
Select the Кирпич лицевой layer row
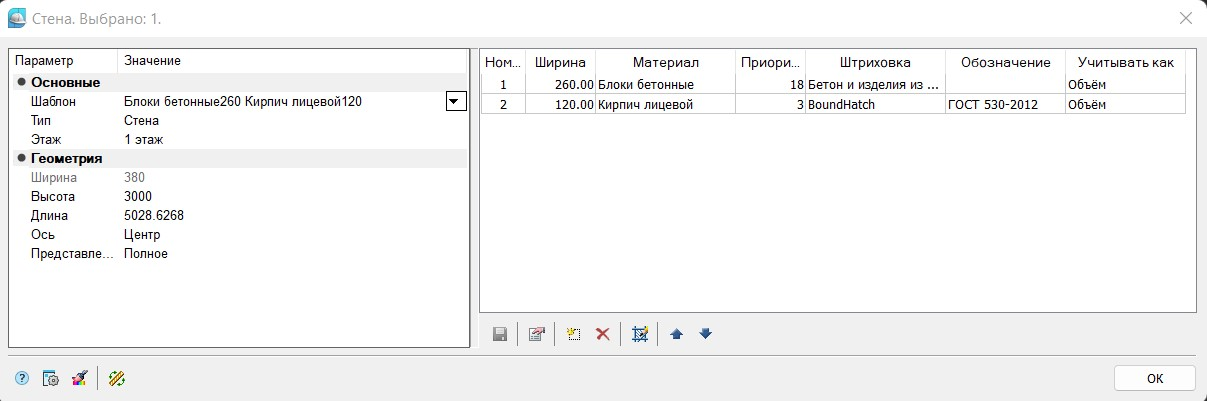pyautogui.click(x=833, y=104)
